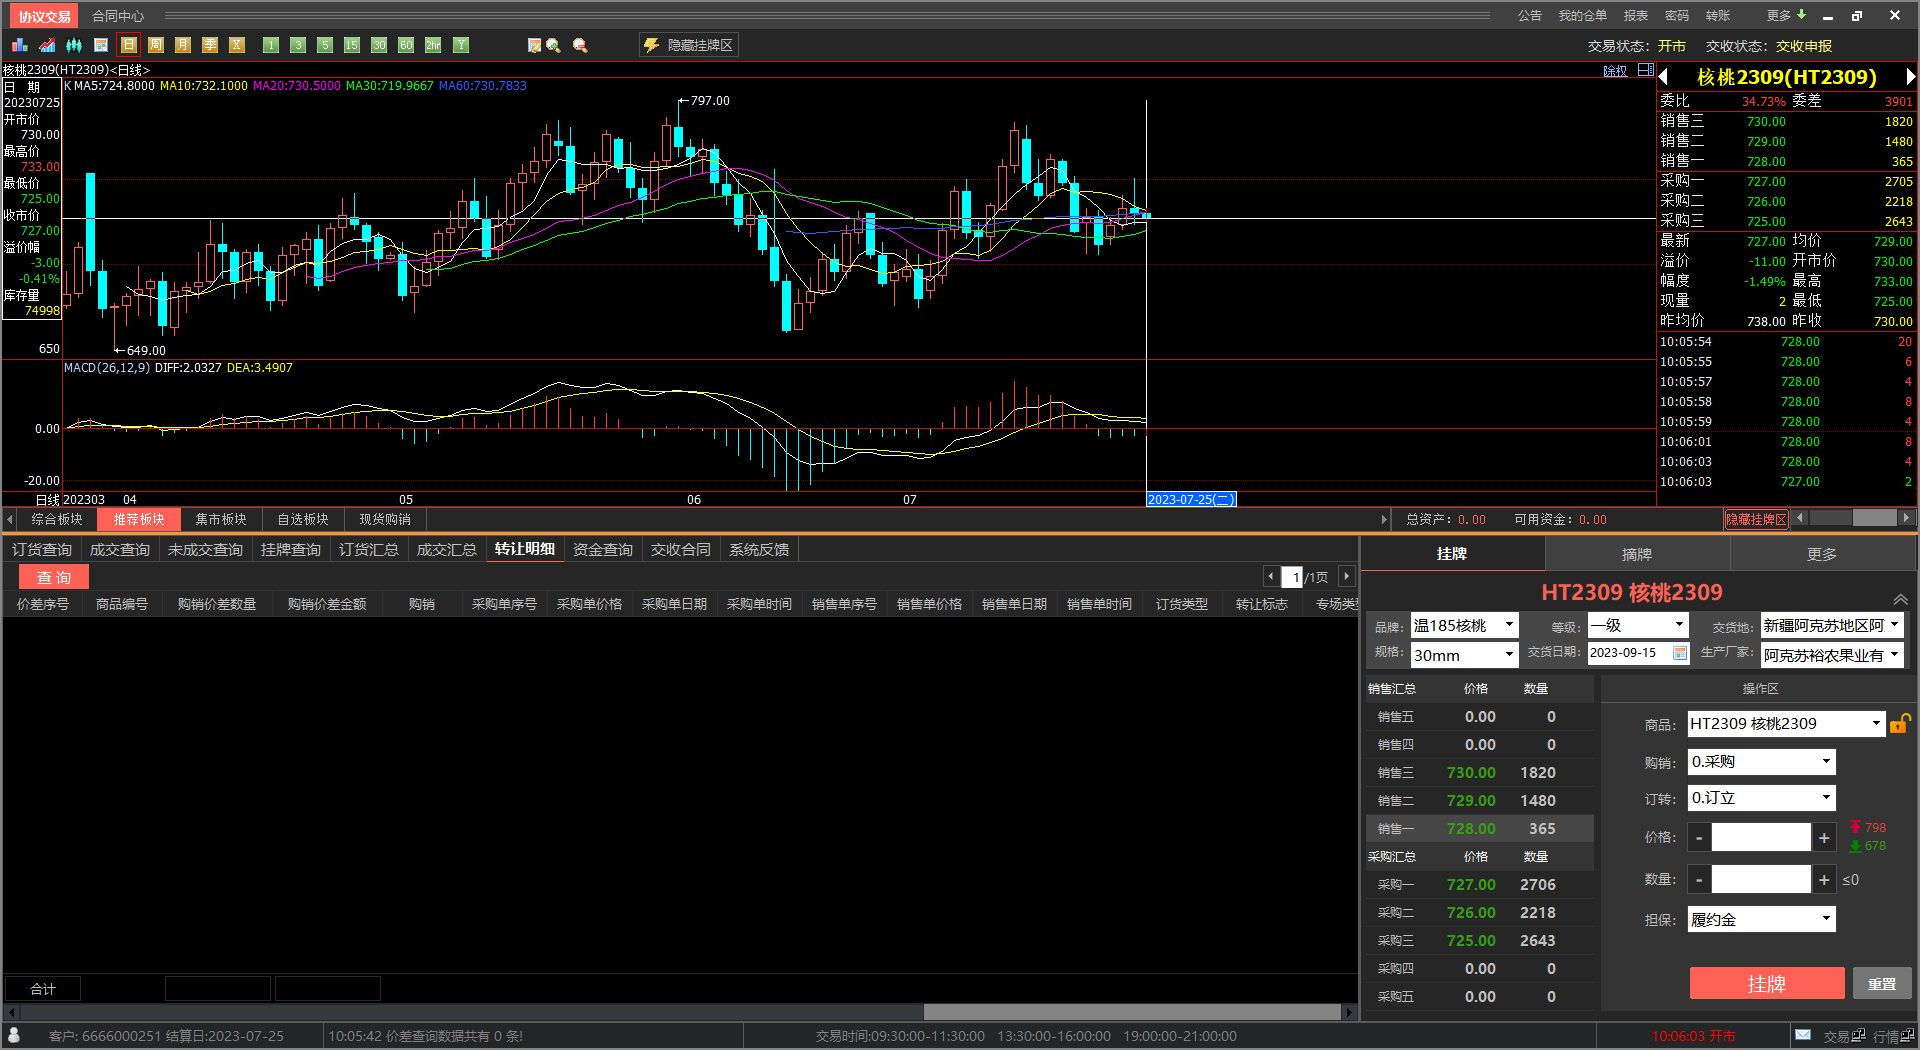Toggle the chart side panel layout icon
1920x1050 pixels.
tap(1646, 70)
